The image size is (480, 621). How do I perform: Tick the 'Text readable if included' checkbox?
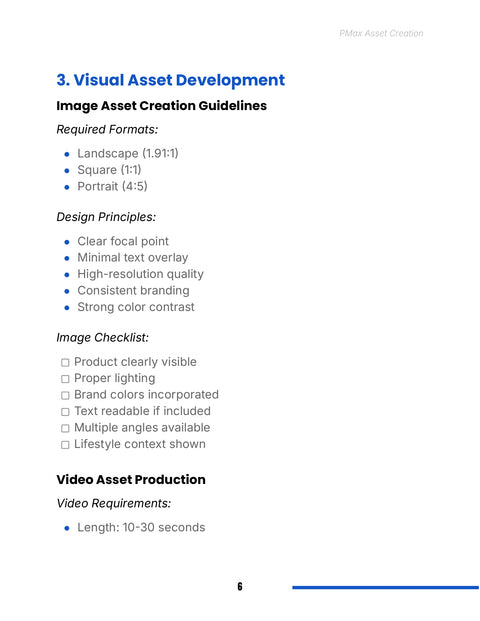coord(65,412)
